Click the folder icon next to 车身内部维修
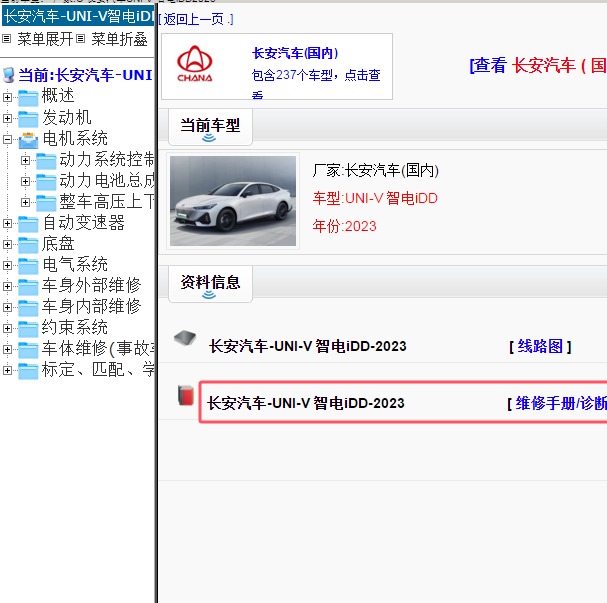The height and width of the screenshot is (603, 607). (28, 307)
